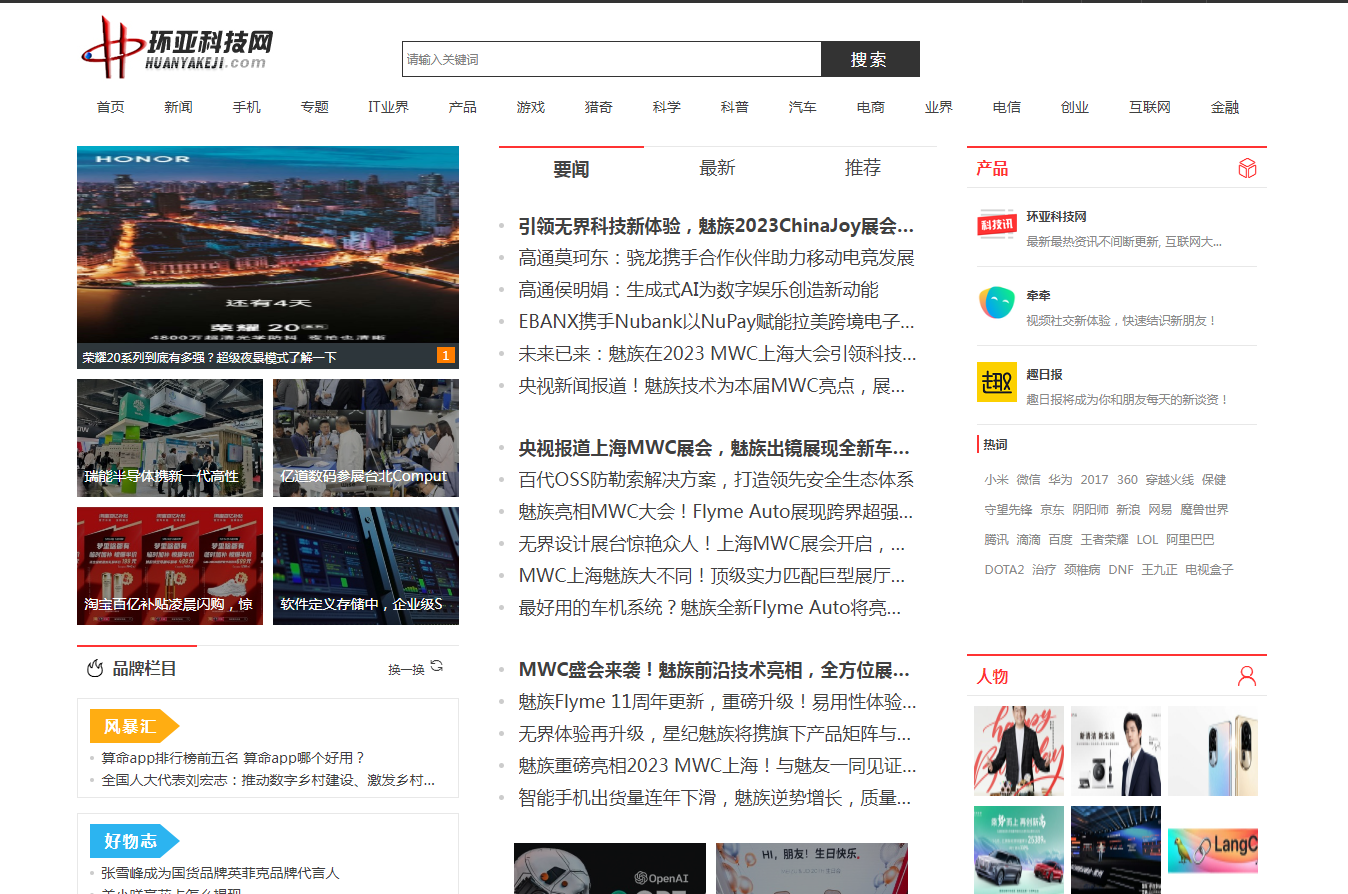Open 首页 in the navigation bar

[x=111, y=107]
